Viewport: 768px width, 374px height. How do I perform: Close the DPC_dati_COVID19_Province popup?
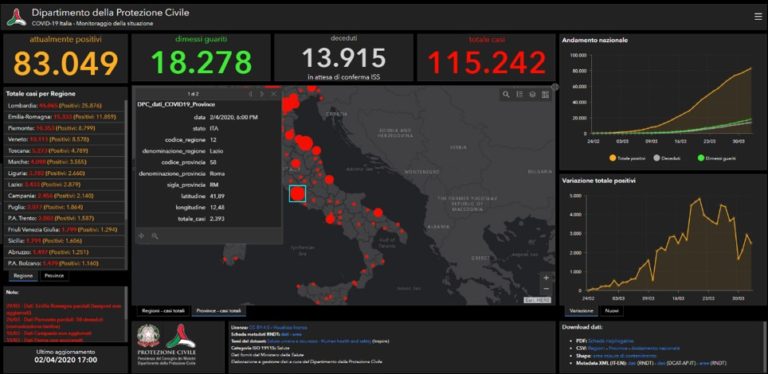274,94
